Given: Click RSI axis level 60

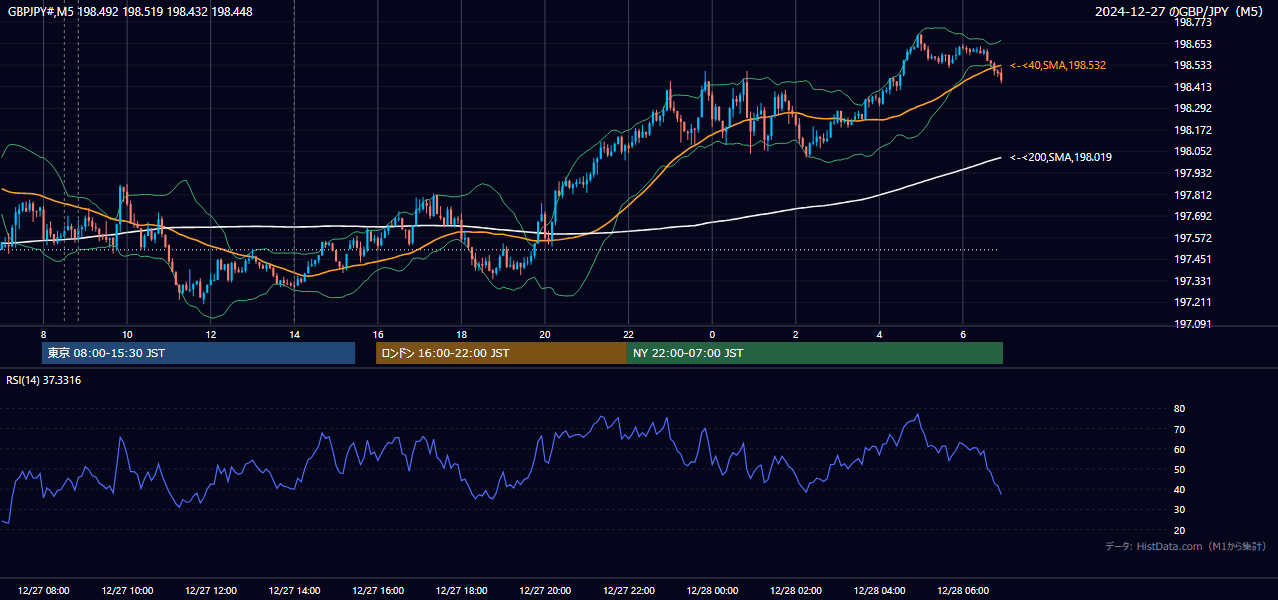Looking at the screenshot, I should coord(1179,449).
